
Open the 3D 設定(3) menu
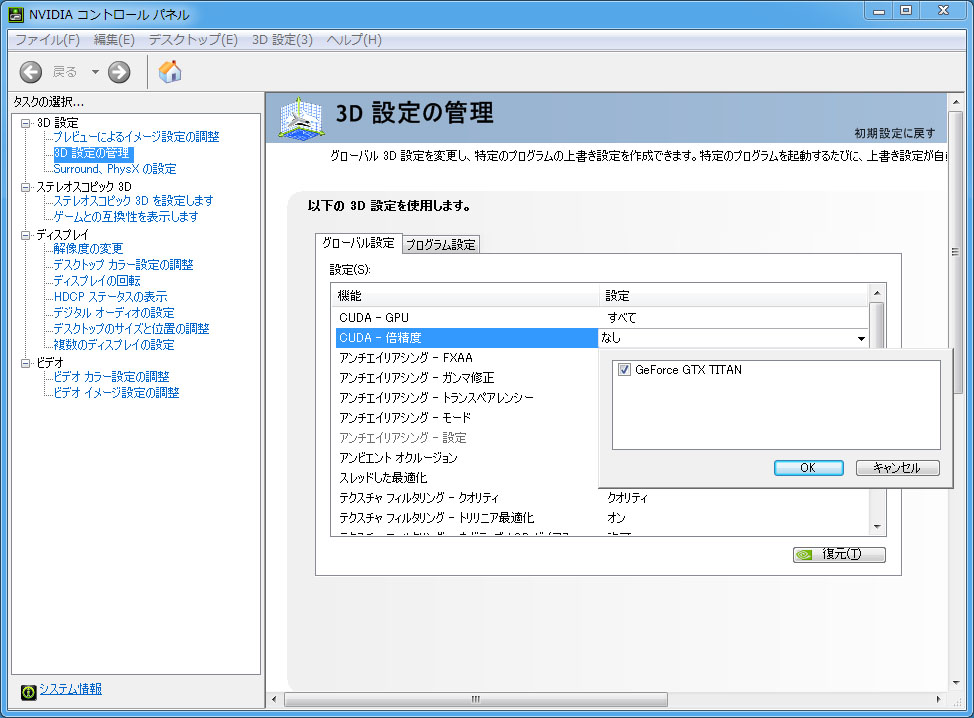[x=282, y=40]
